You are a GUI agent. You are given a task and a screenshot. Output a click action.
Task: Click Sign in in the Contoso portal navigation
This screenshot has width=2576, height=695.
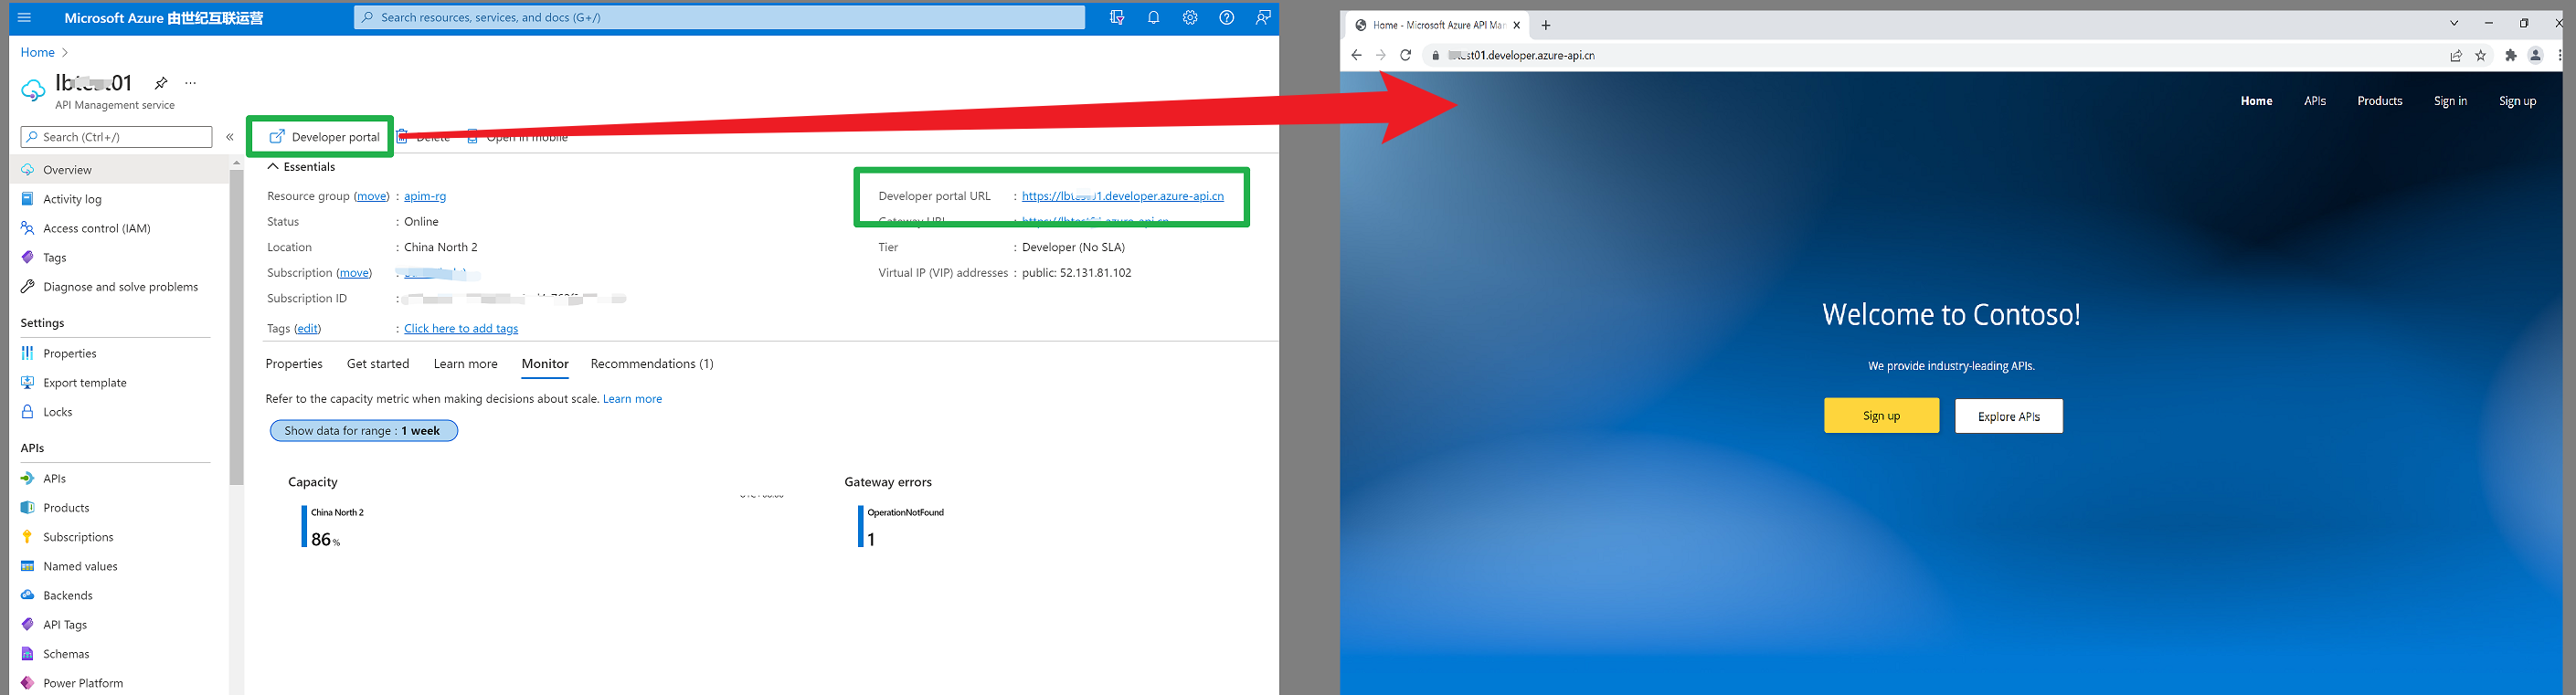[2450, 101]
